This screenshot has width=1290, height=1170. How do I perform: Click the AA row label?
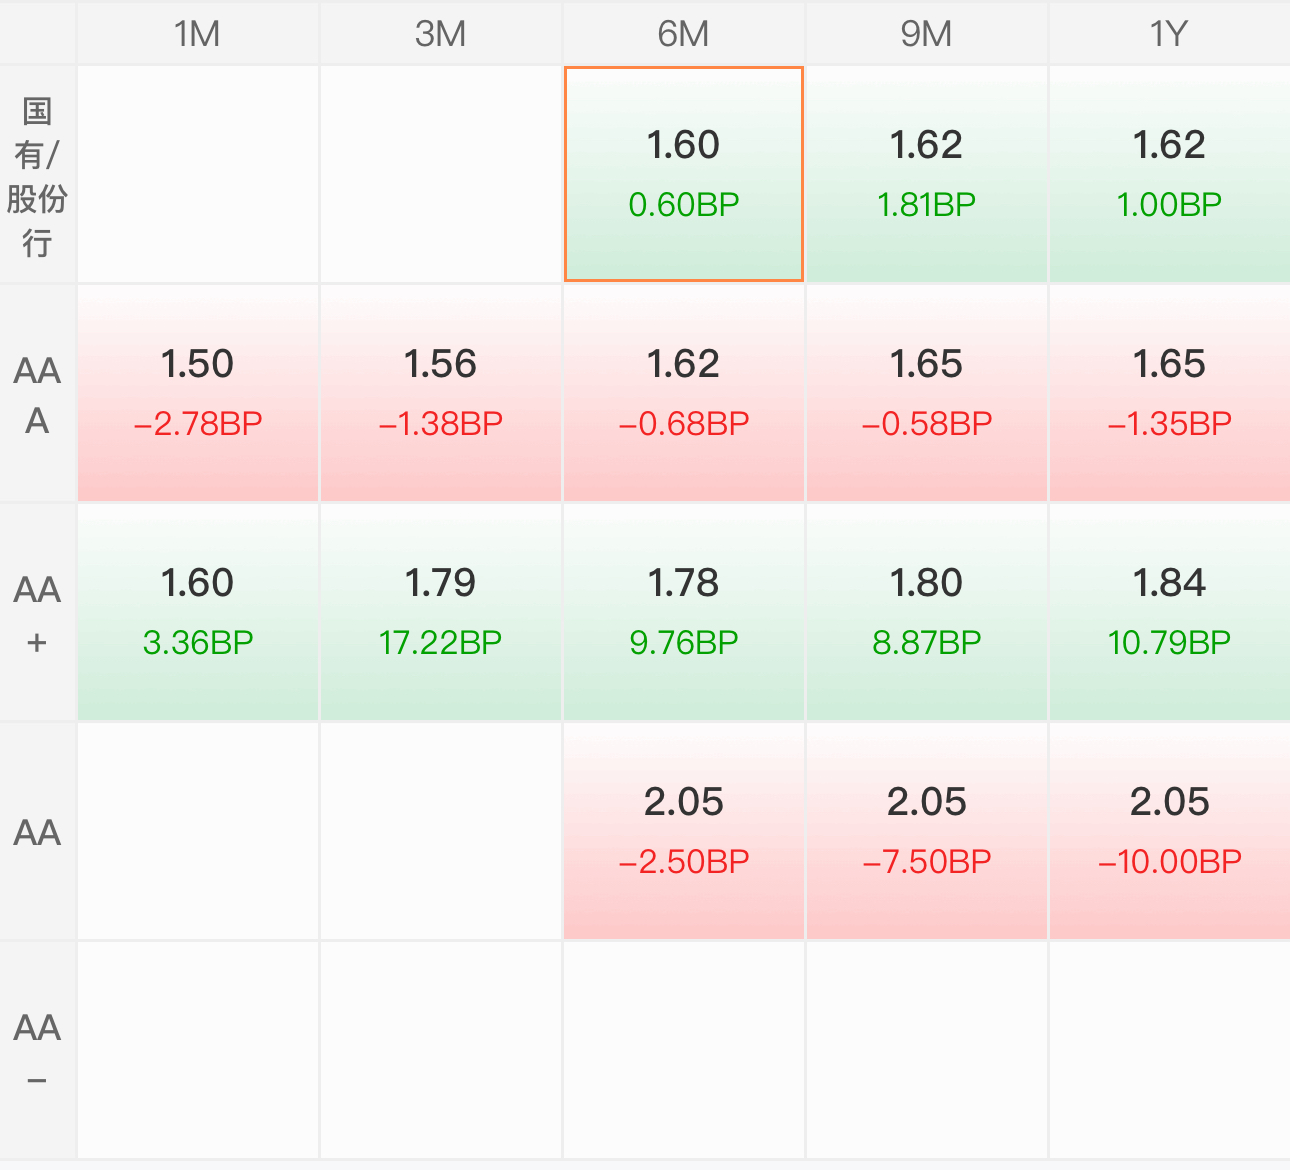(x=37, y=832)
